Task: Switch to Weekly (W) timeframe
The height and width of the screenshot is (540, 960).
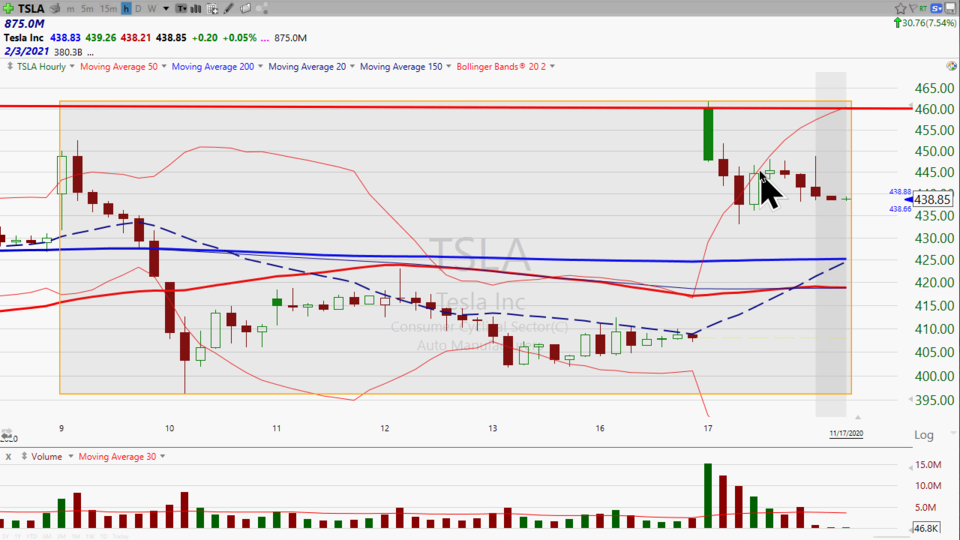Action: click(x=152, y=9)
